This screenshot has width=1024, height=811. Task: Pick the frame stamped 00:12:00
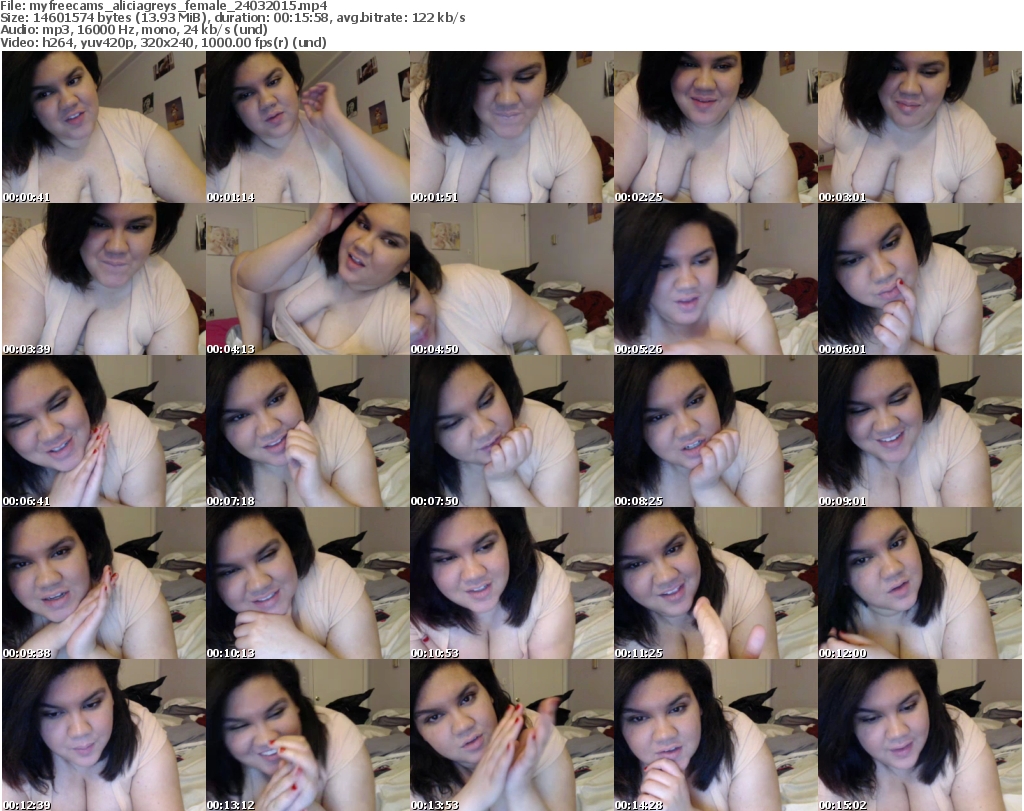pos(920,583)
